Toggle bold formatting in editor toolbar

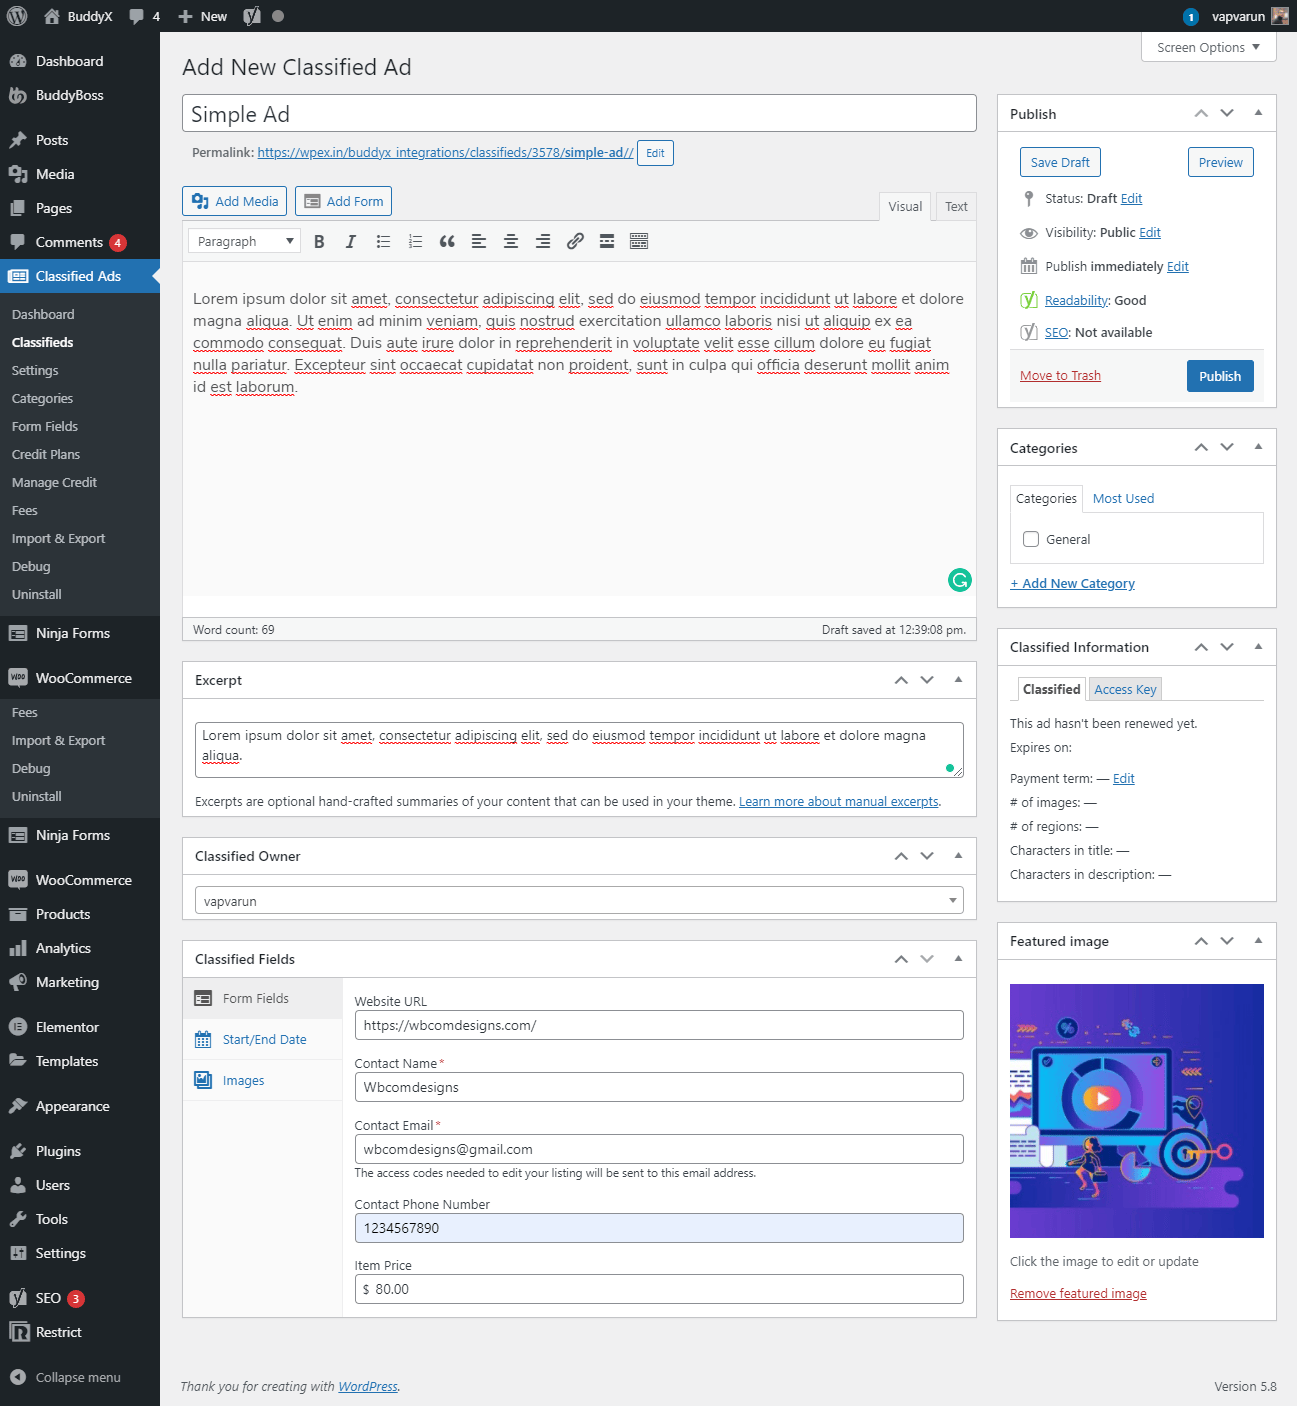[319, 241]
